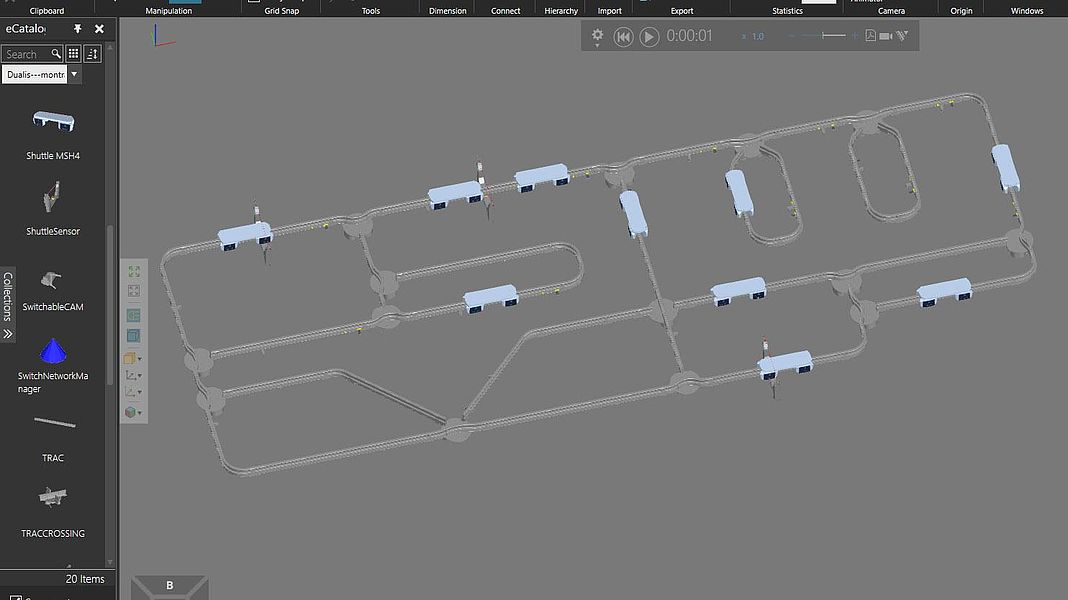This screenshot has height=600, width=1068.
Task: Record simulation video with camera icon
Action: [885, 36]
